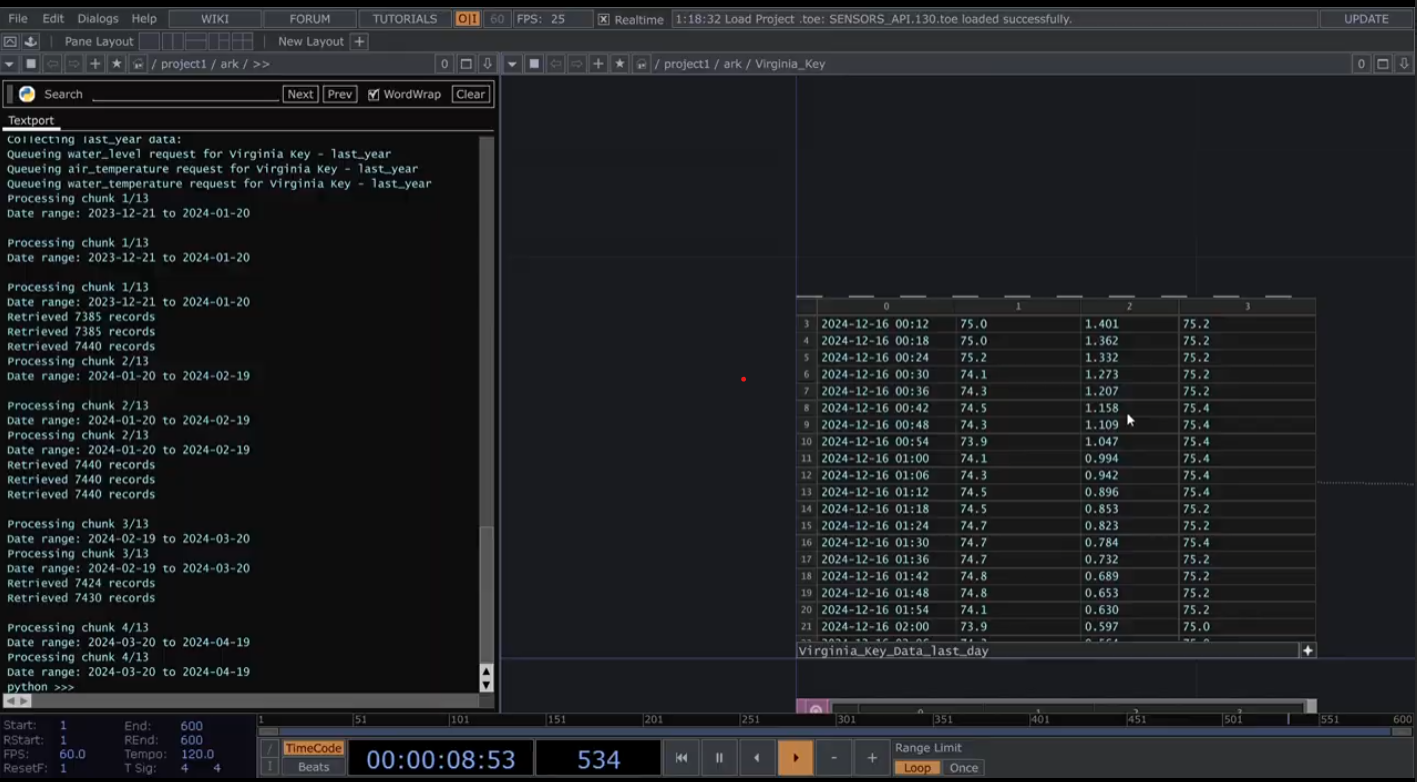Play timeline in reverse

click(x=757, y=758)
